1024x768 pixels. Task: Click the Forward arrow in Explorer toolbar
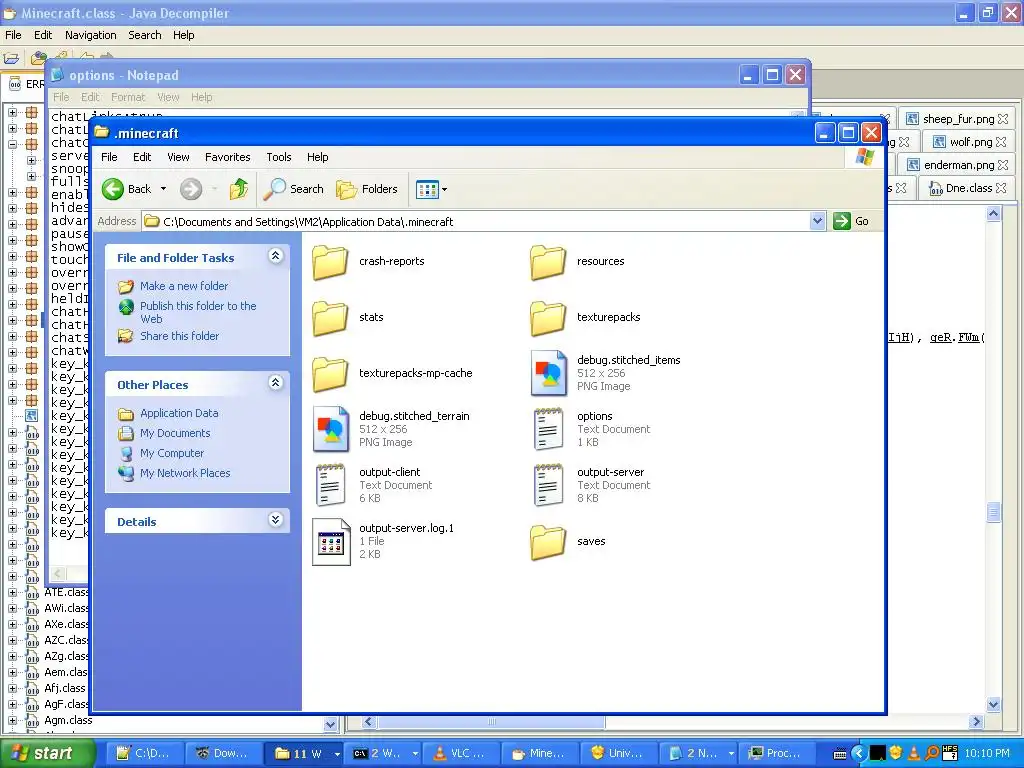coord(191,189)
